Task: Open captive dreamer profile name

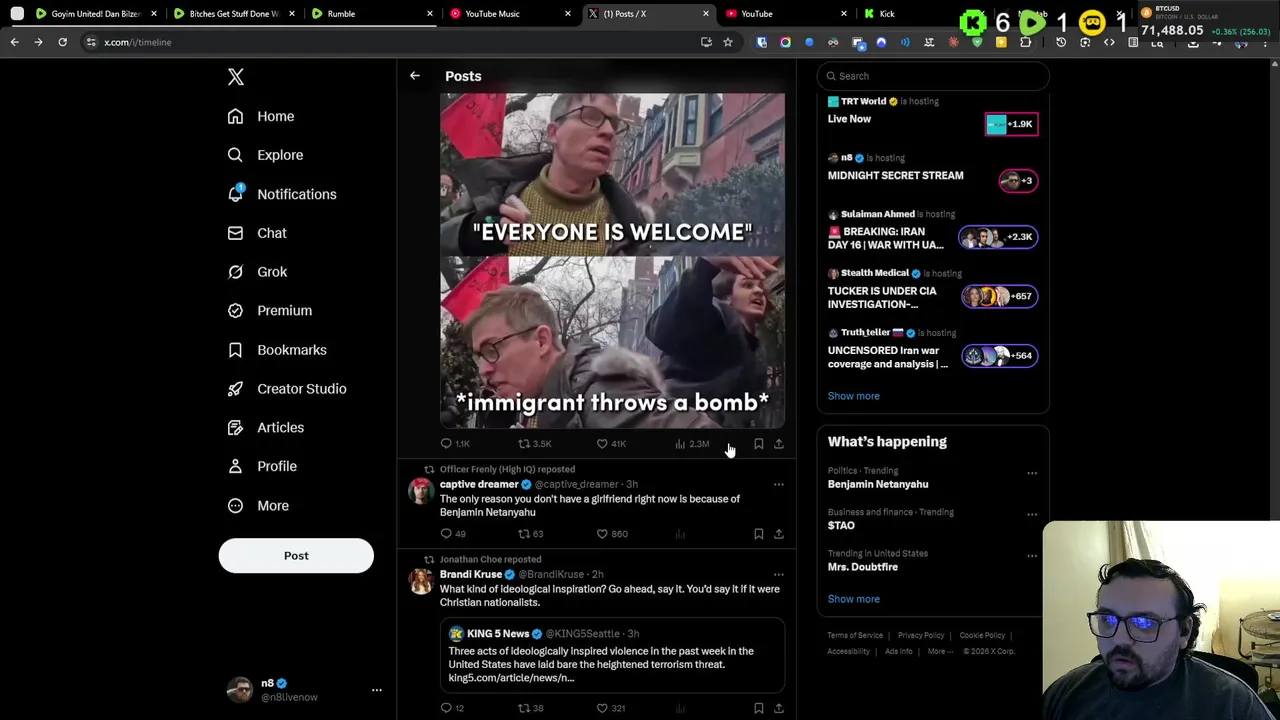Action: [479, 484]
